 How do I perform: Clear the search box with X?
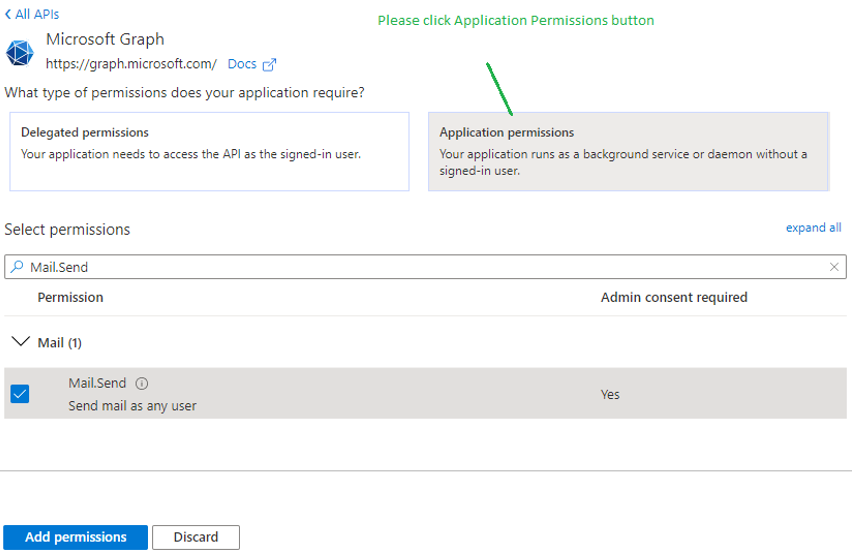click(834, 267)
